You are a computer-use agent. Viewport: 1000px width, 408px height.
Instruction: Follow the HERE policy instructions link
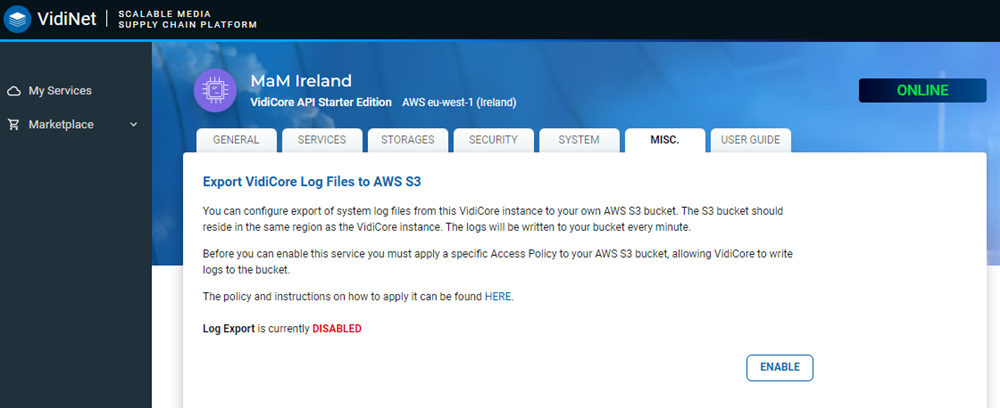pos(498,297)
